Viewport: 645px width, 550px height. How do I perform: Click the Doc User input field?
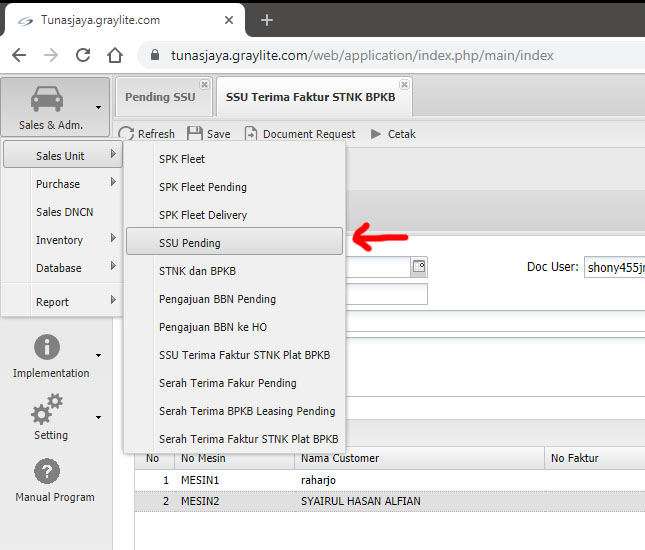point(614,267)
